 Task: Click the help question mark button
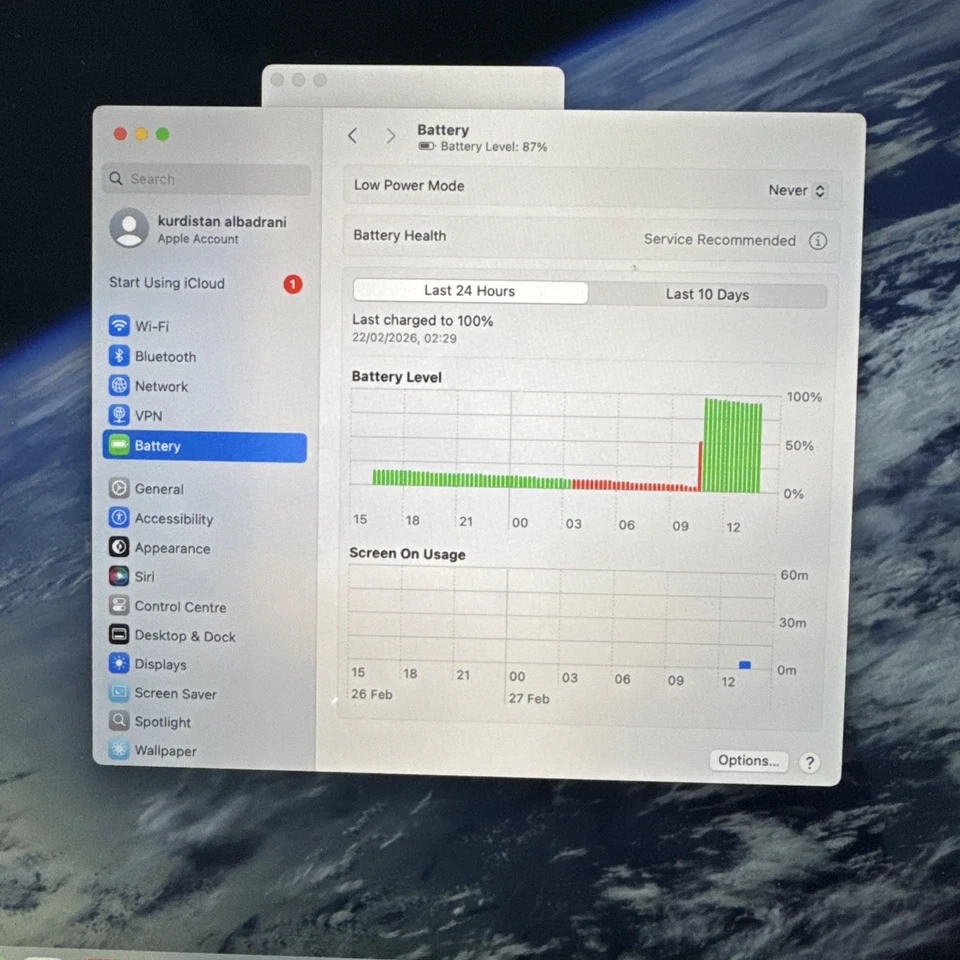click(x=809, y=763)
